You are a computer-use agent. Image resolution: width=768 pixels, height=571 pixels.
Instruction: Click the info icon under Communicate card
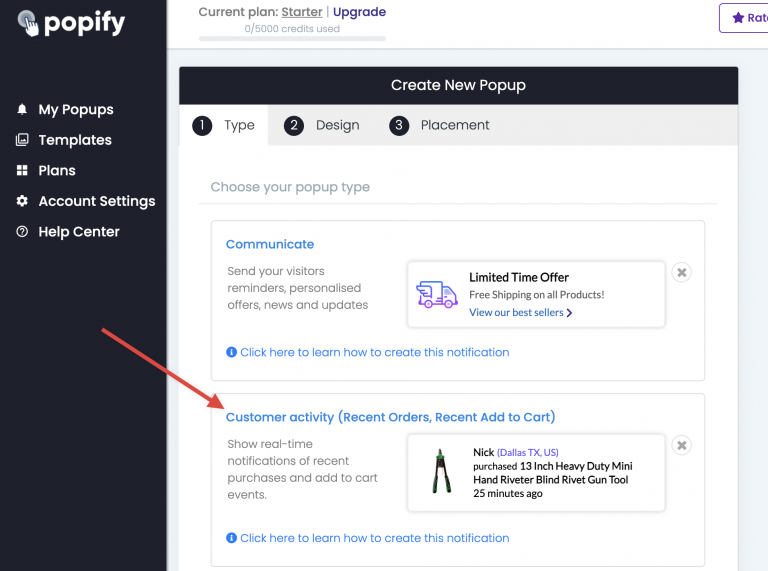pos(231,352)
